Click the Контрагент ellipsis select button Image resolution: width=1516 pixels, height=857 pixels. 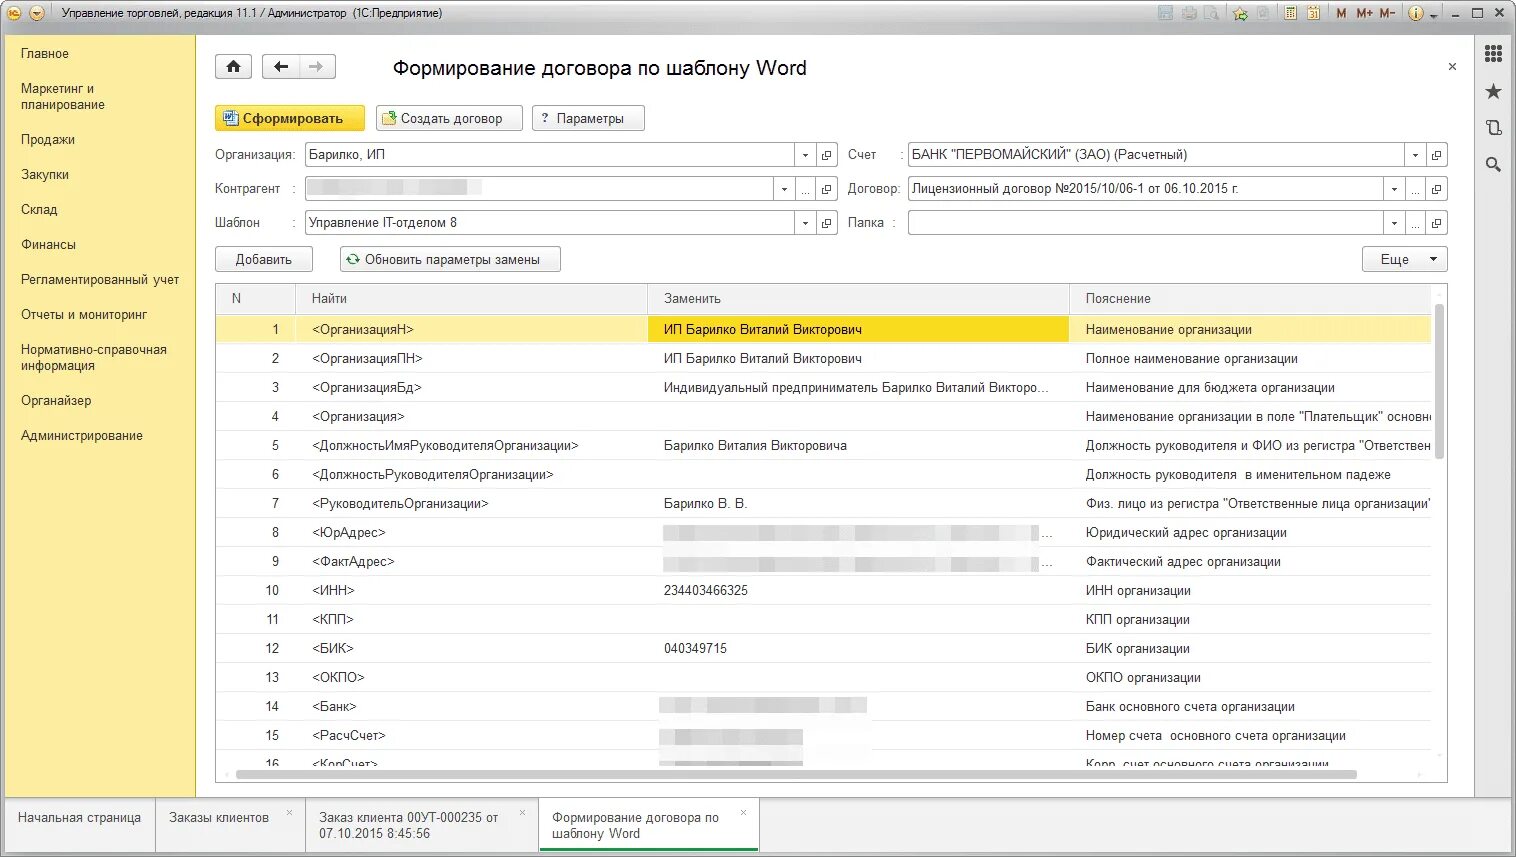(805, 189)
